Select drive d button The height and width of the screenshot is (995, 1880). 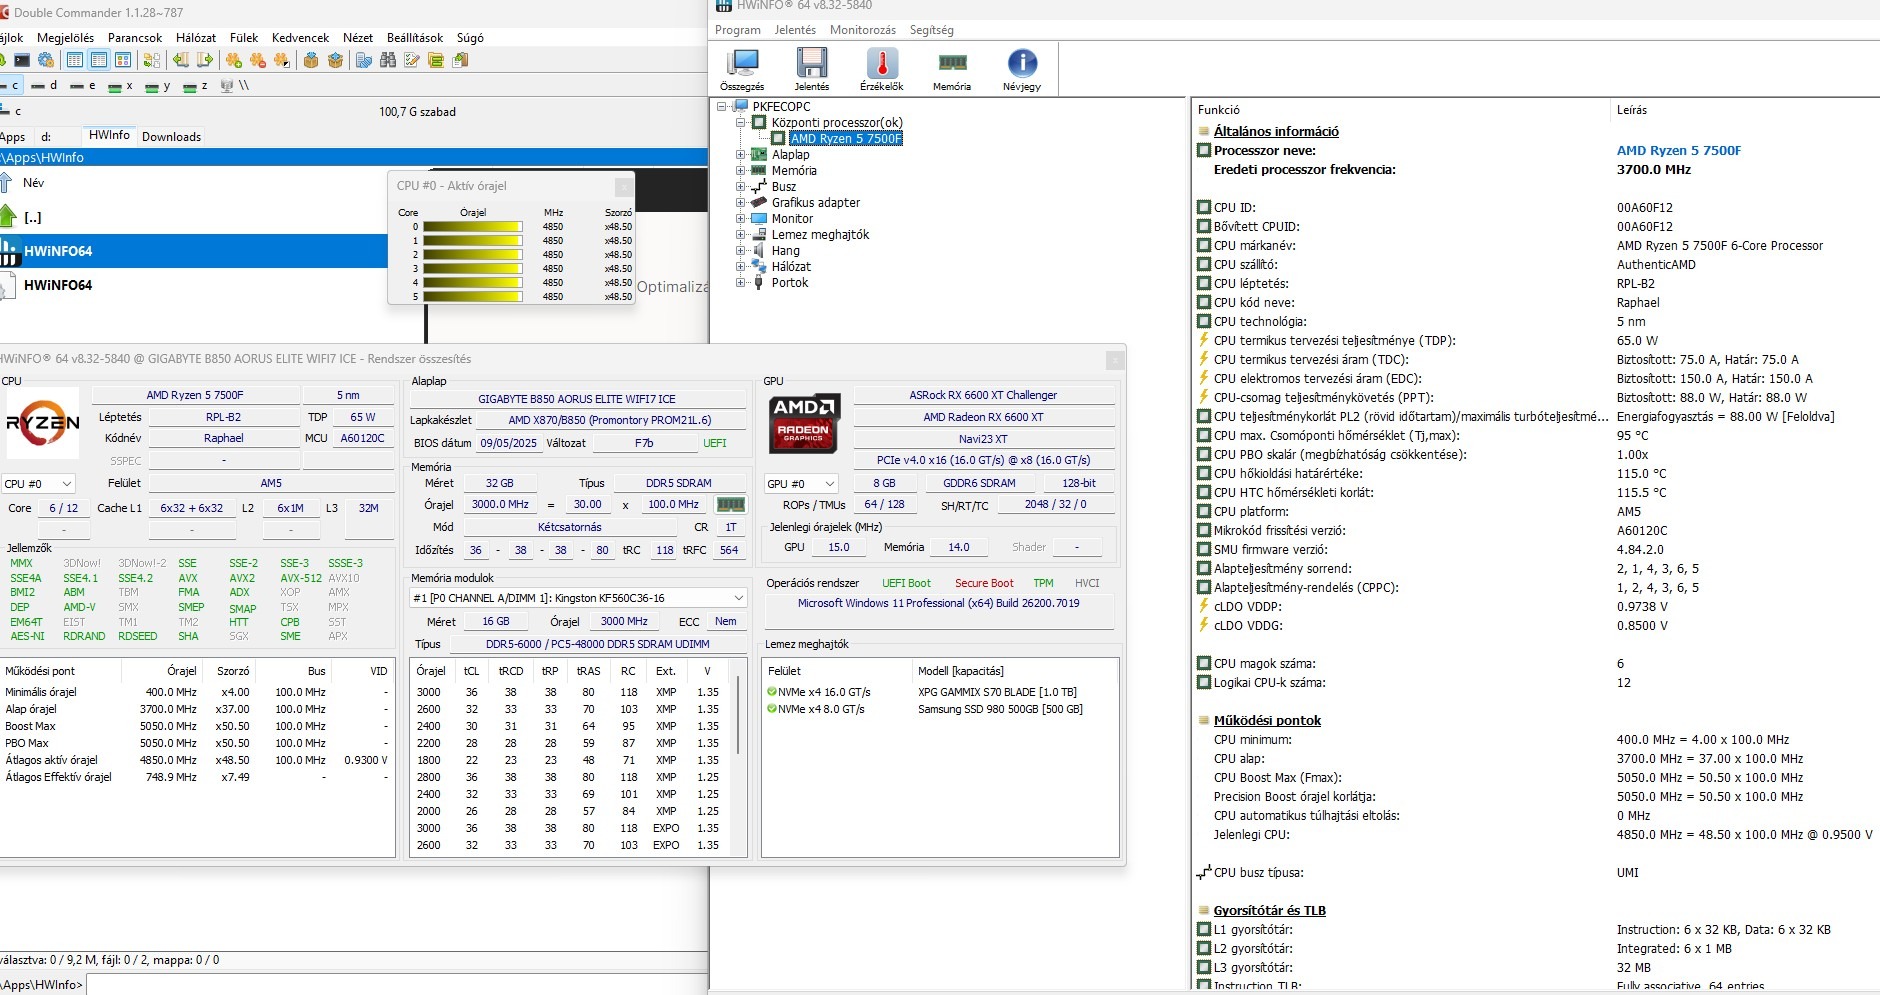(44, 86)
